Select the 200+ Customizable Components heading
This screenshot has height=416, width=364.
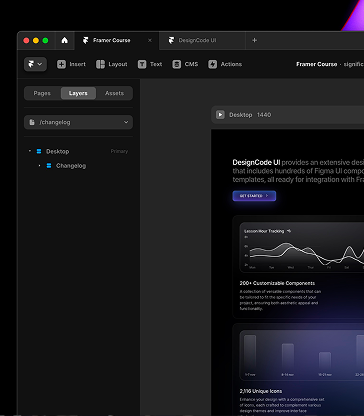coord(277,283)
